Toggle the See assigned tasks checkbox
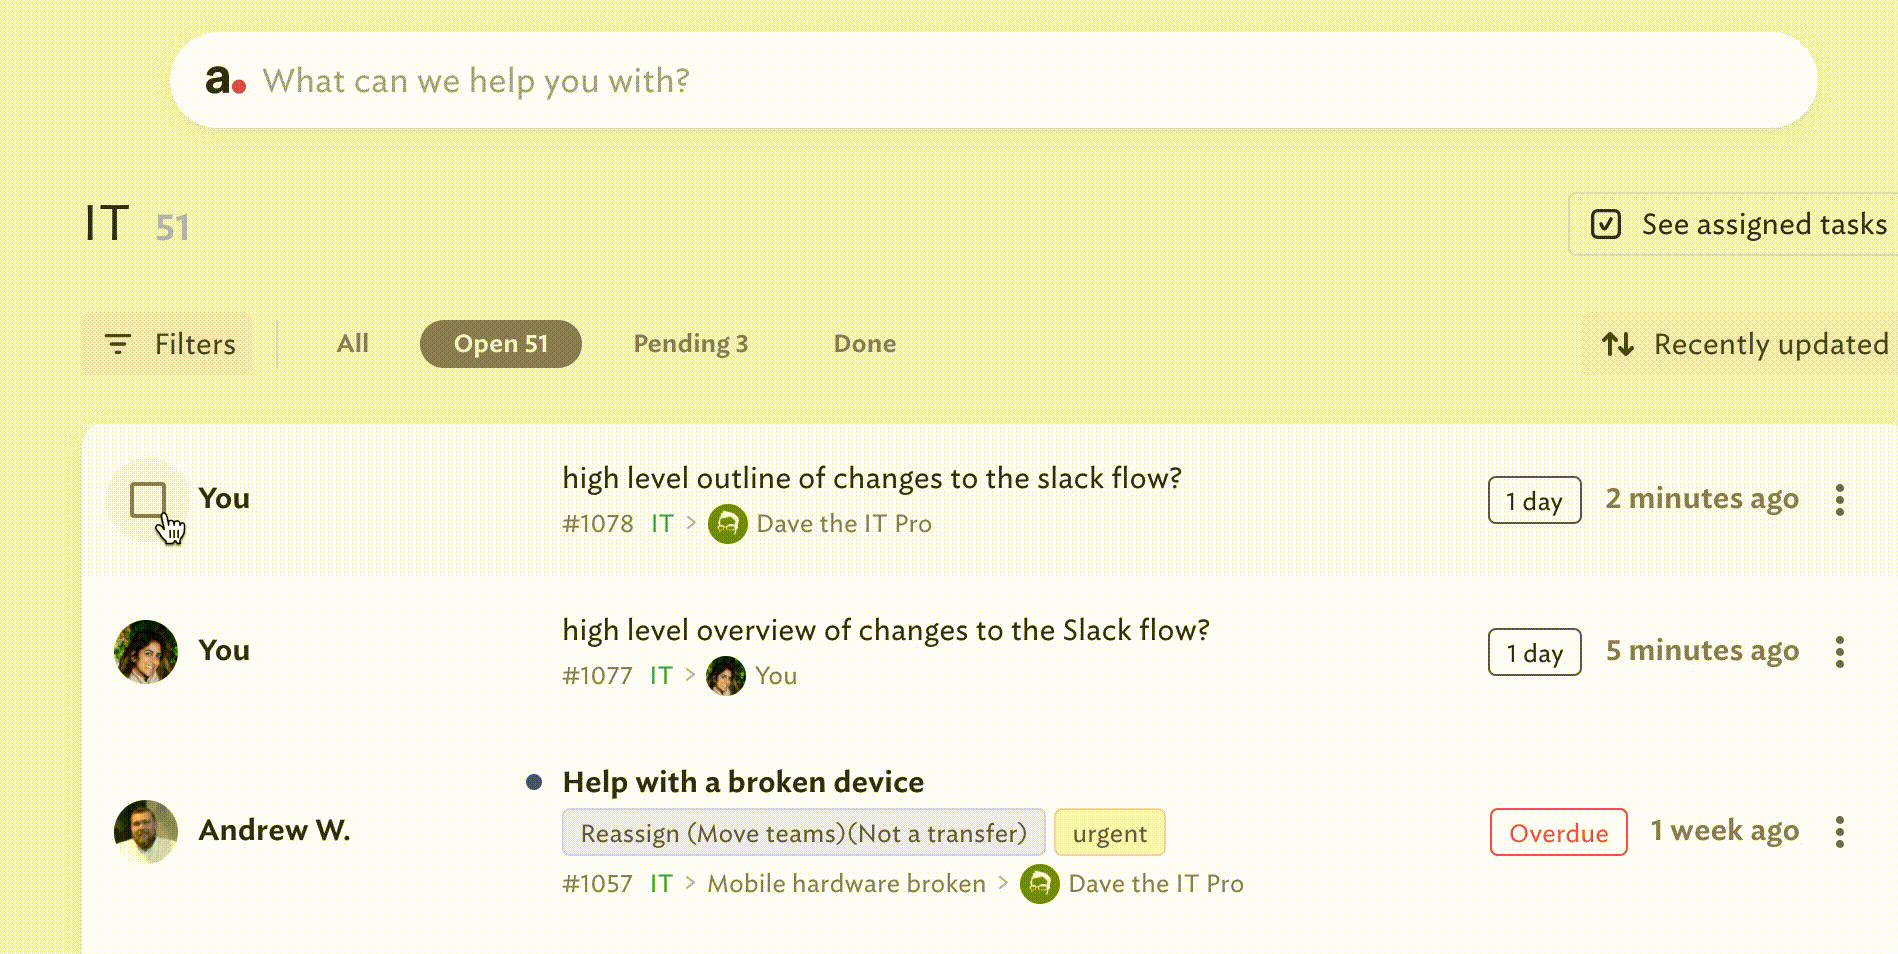Viewport: 1898px width, 954px height. [1606, 224]
